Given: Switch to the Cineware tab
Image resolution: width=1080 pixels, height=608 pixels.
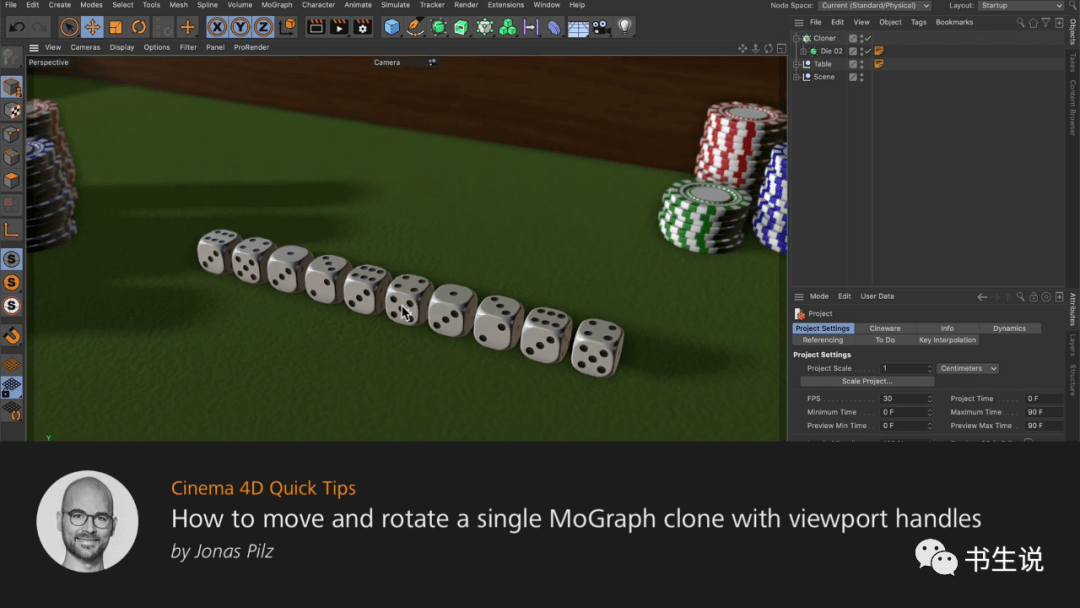Looking at the screenshot, I should coord(884,328).
